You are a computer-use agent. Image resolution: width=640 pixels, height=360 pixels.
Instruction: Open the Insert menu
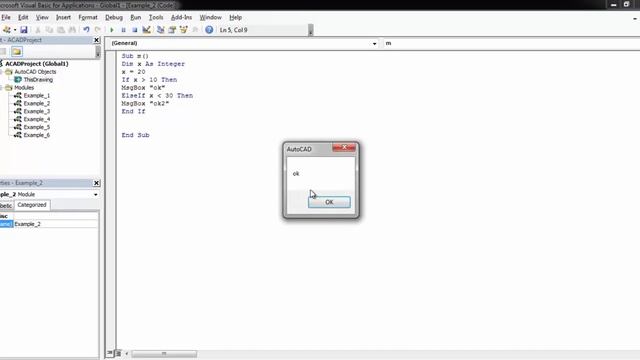pos(63,18)
